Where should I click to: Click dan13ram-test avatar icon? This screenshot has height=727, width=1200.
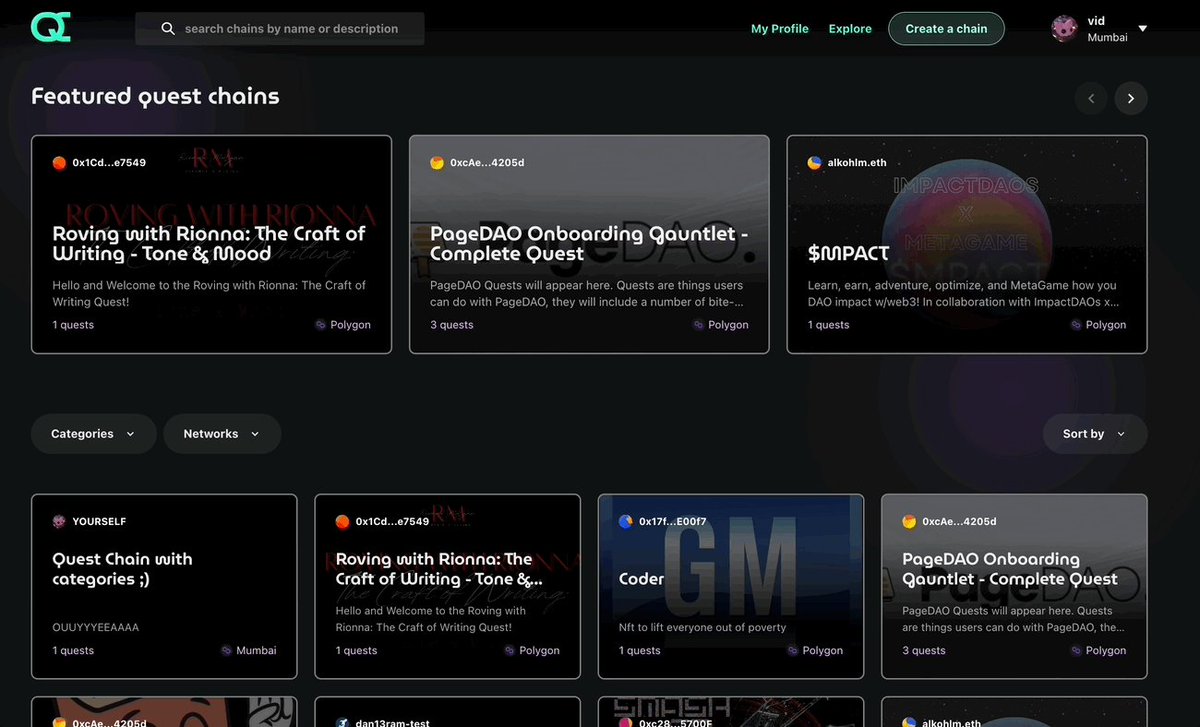click(x=342, y=722)
